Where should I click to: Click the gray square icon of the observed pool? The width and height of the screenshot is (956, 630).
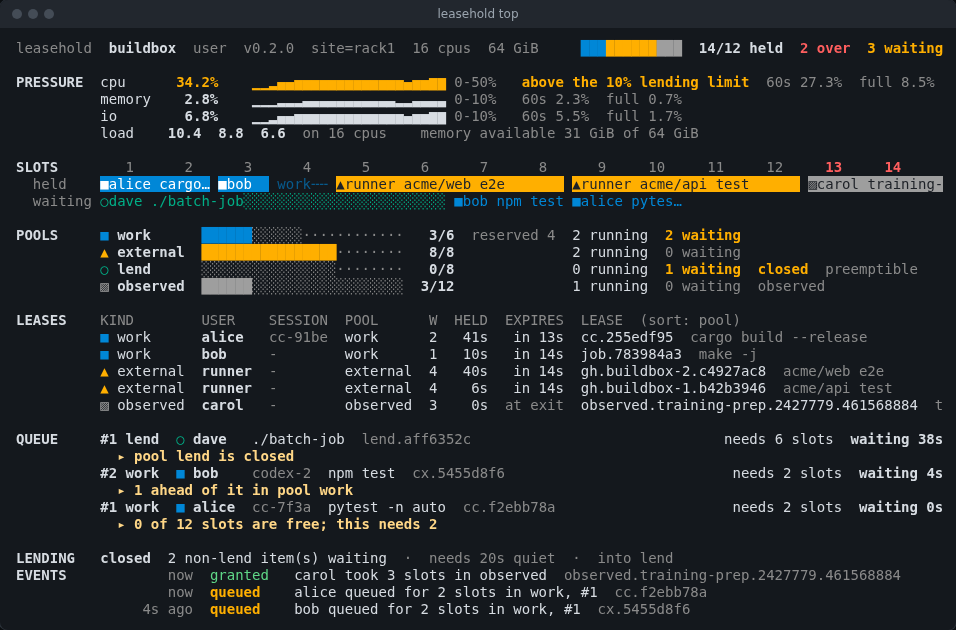104,287
